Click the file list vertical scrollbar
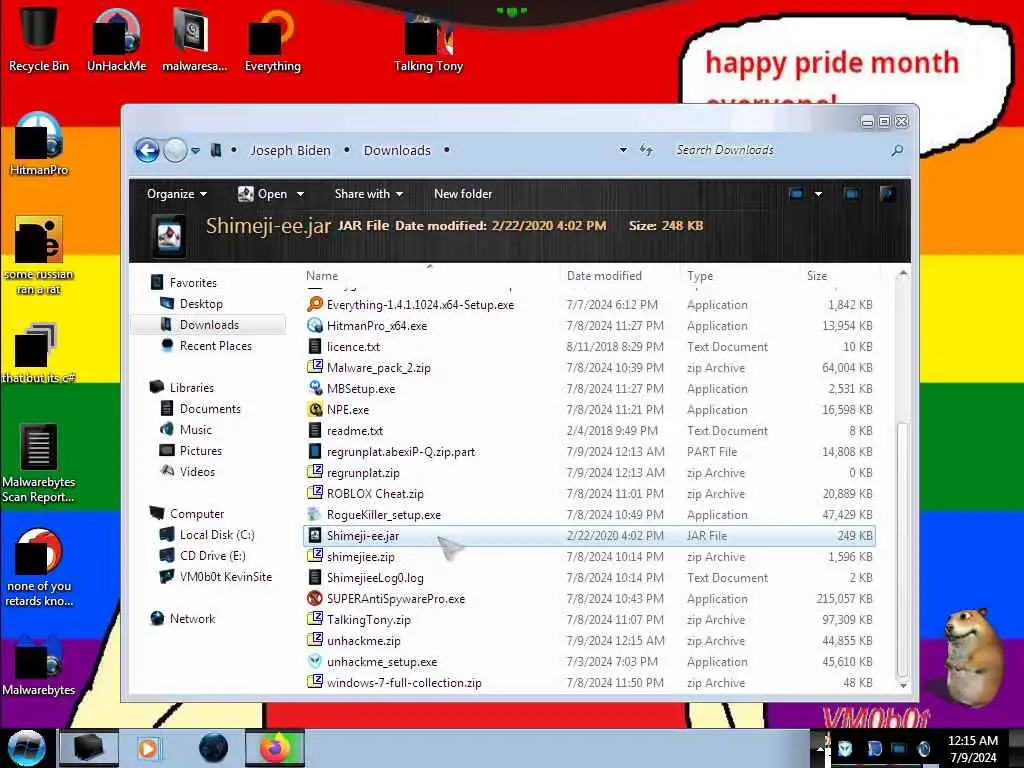Viewport: 1024px width, 768px height. (903, 549)
